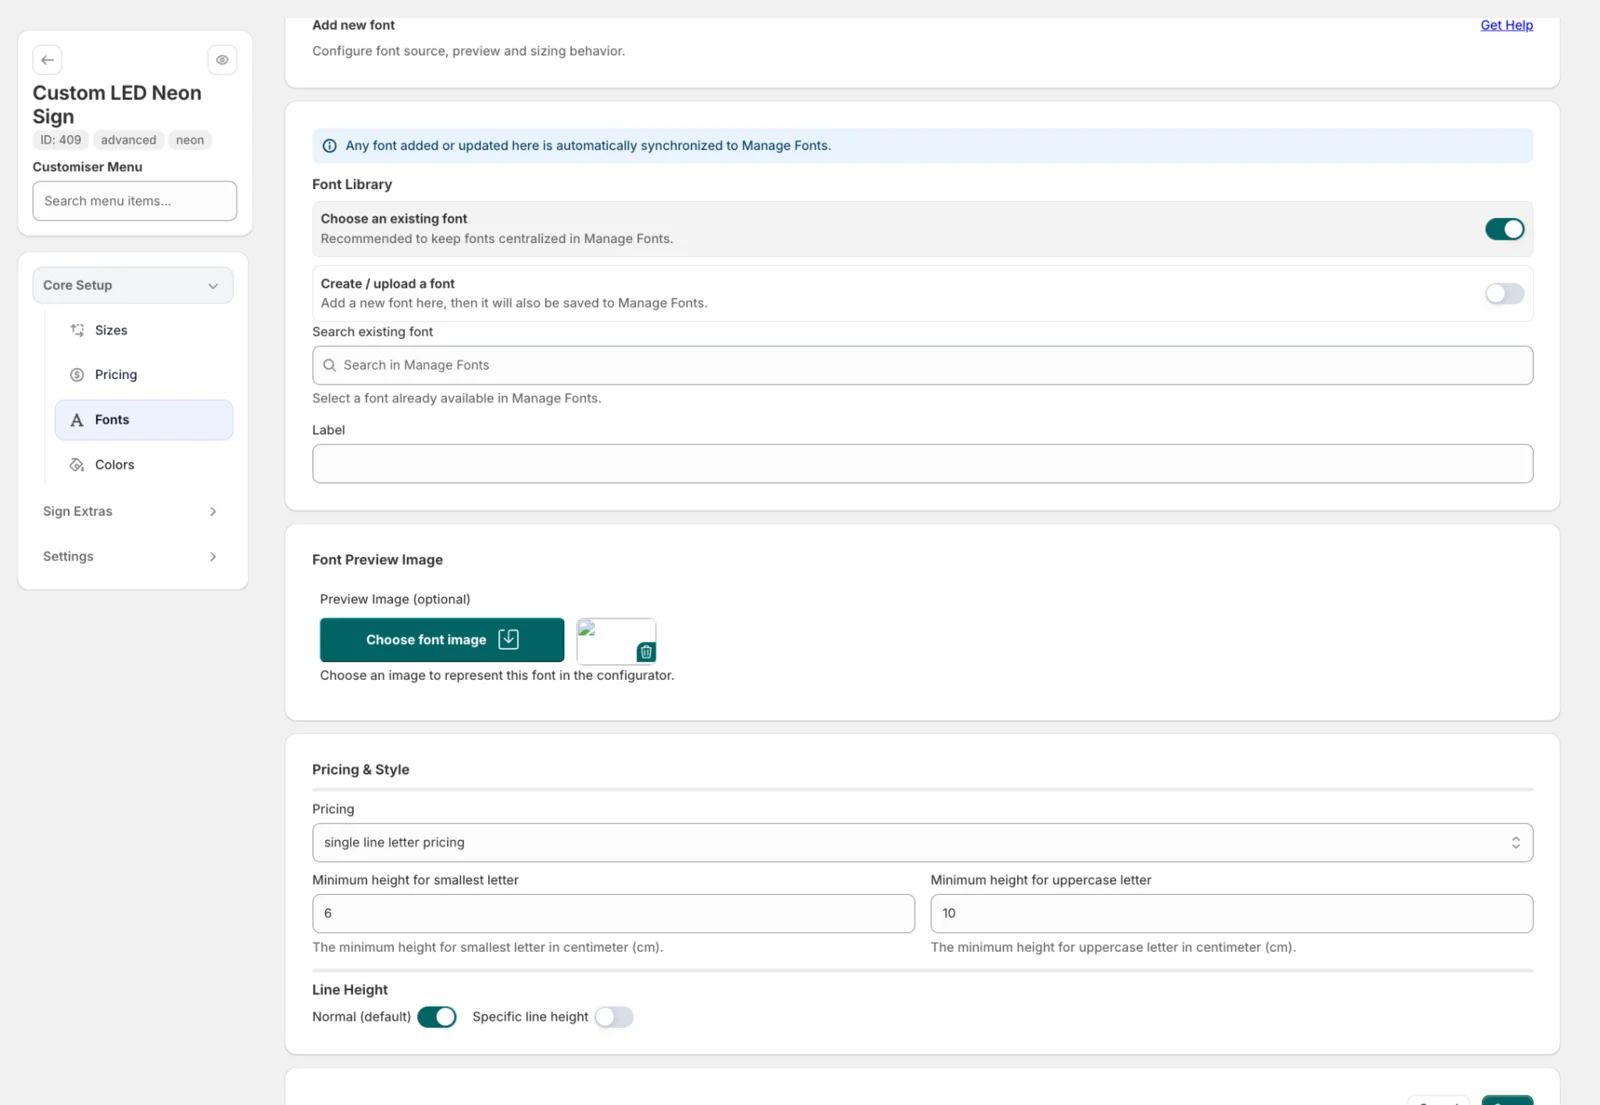The image size is (1600, 1105).
Task: Expand the Settings section
Action: click(x=133, y=556)
